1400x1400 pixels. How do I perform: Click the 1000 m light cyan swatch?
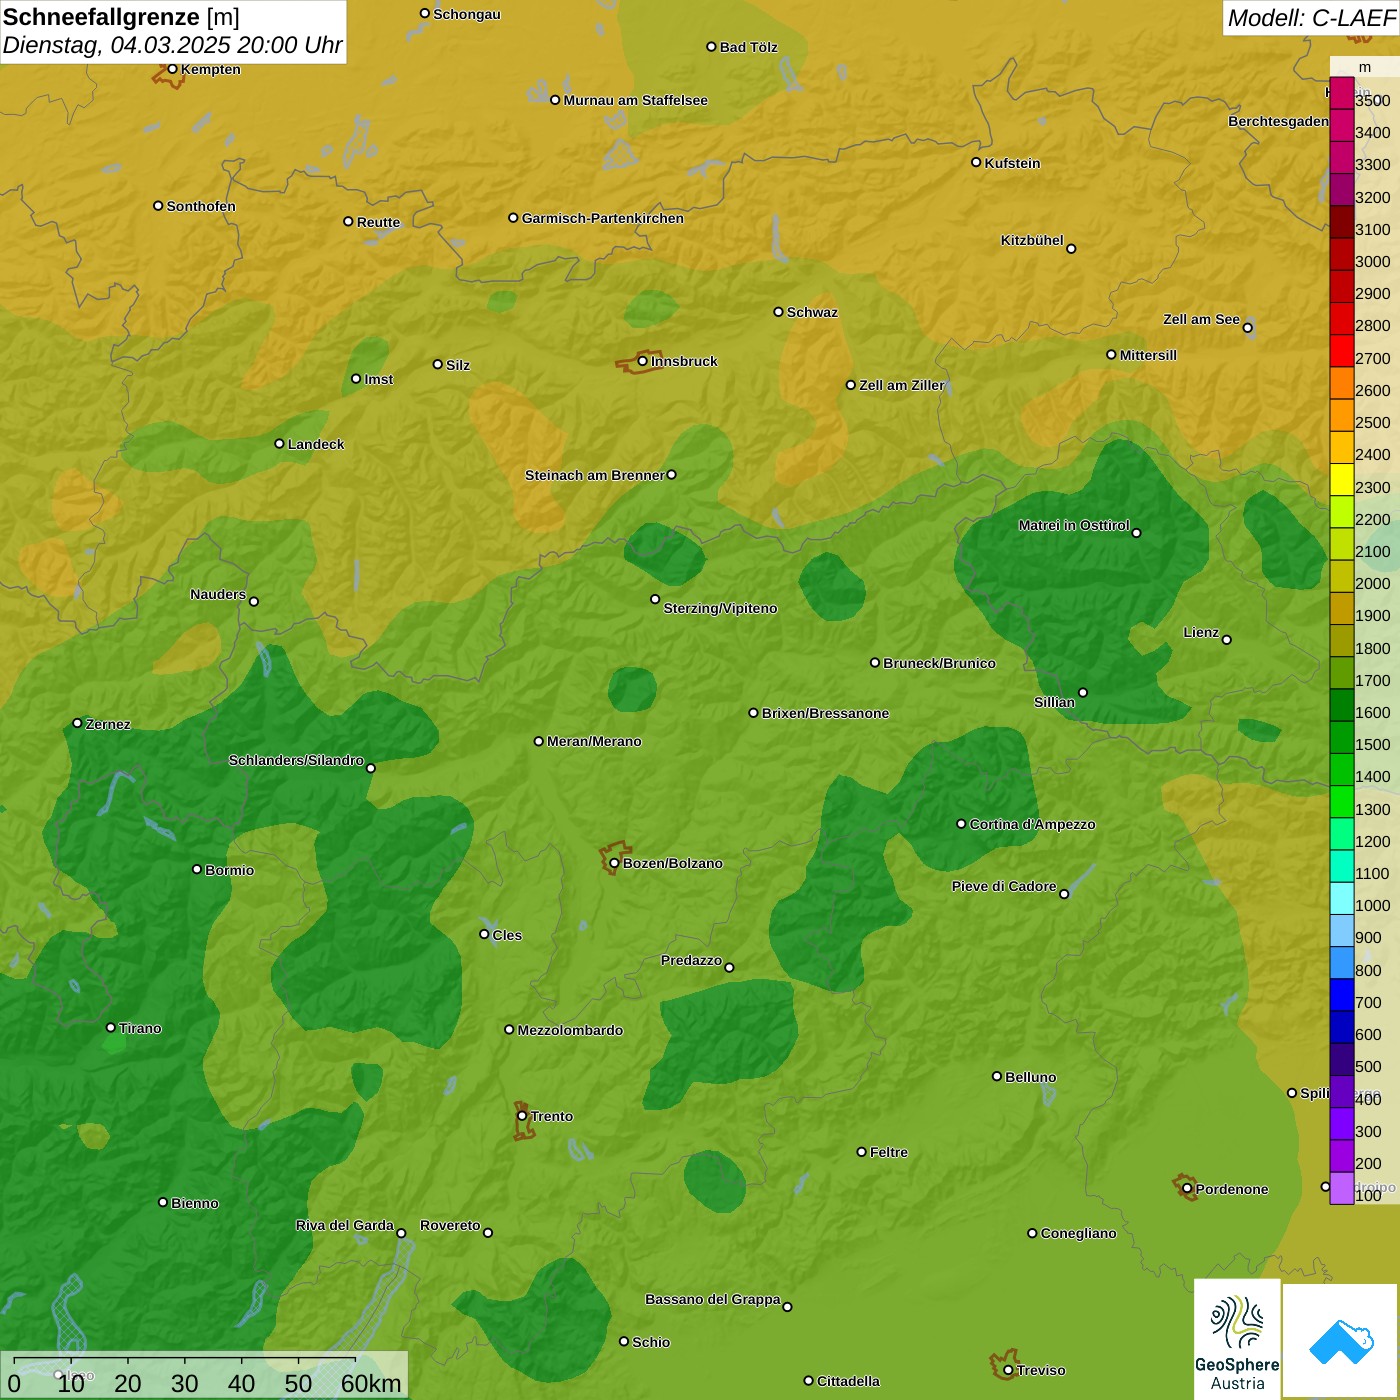pyautogui.click(x=1342, y=898)
